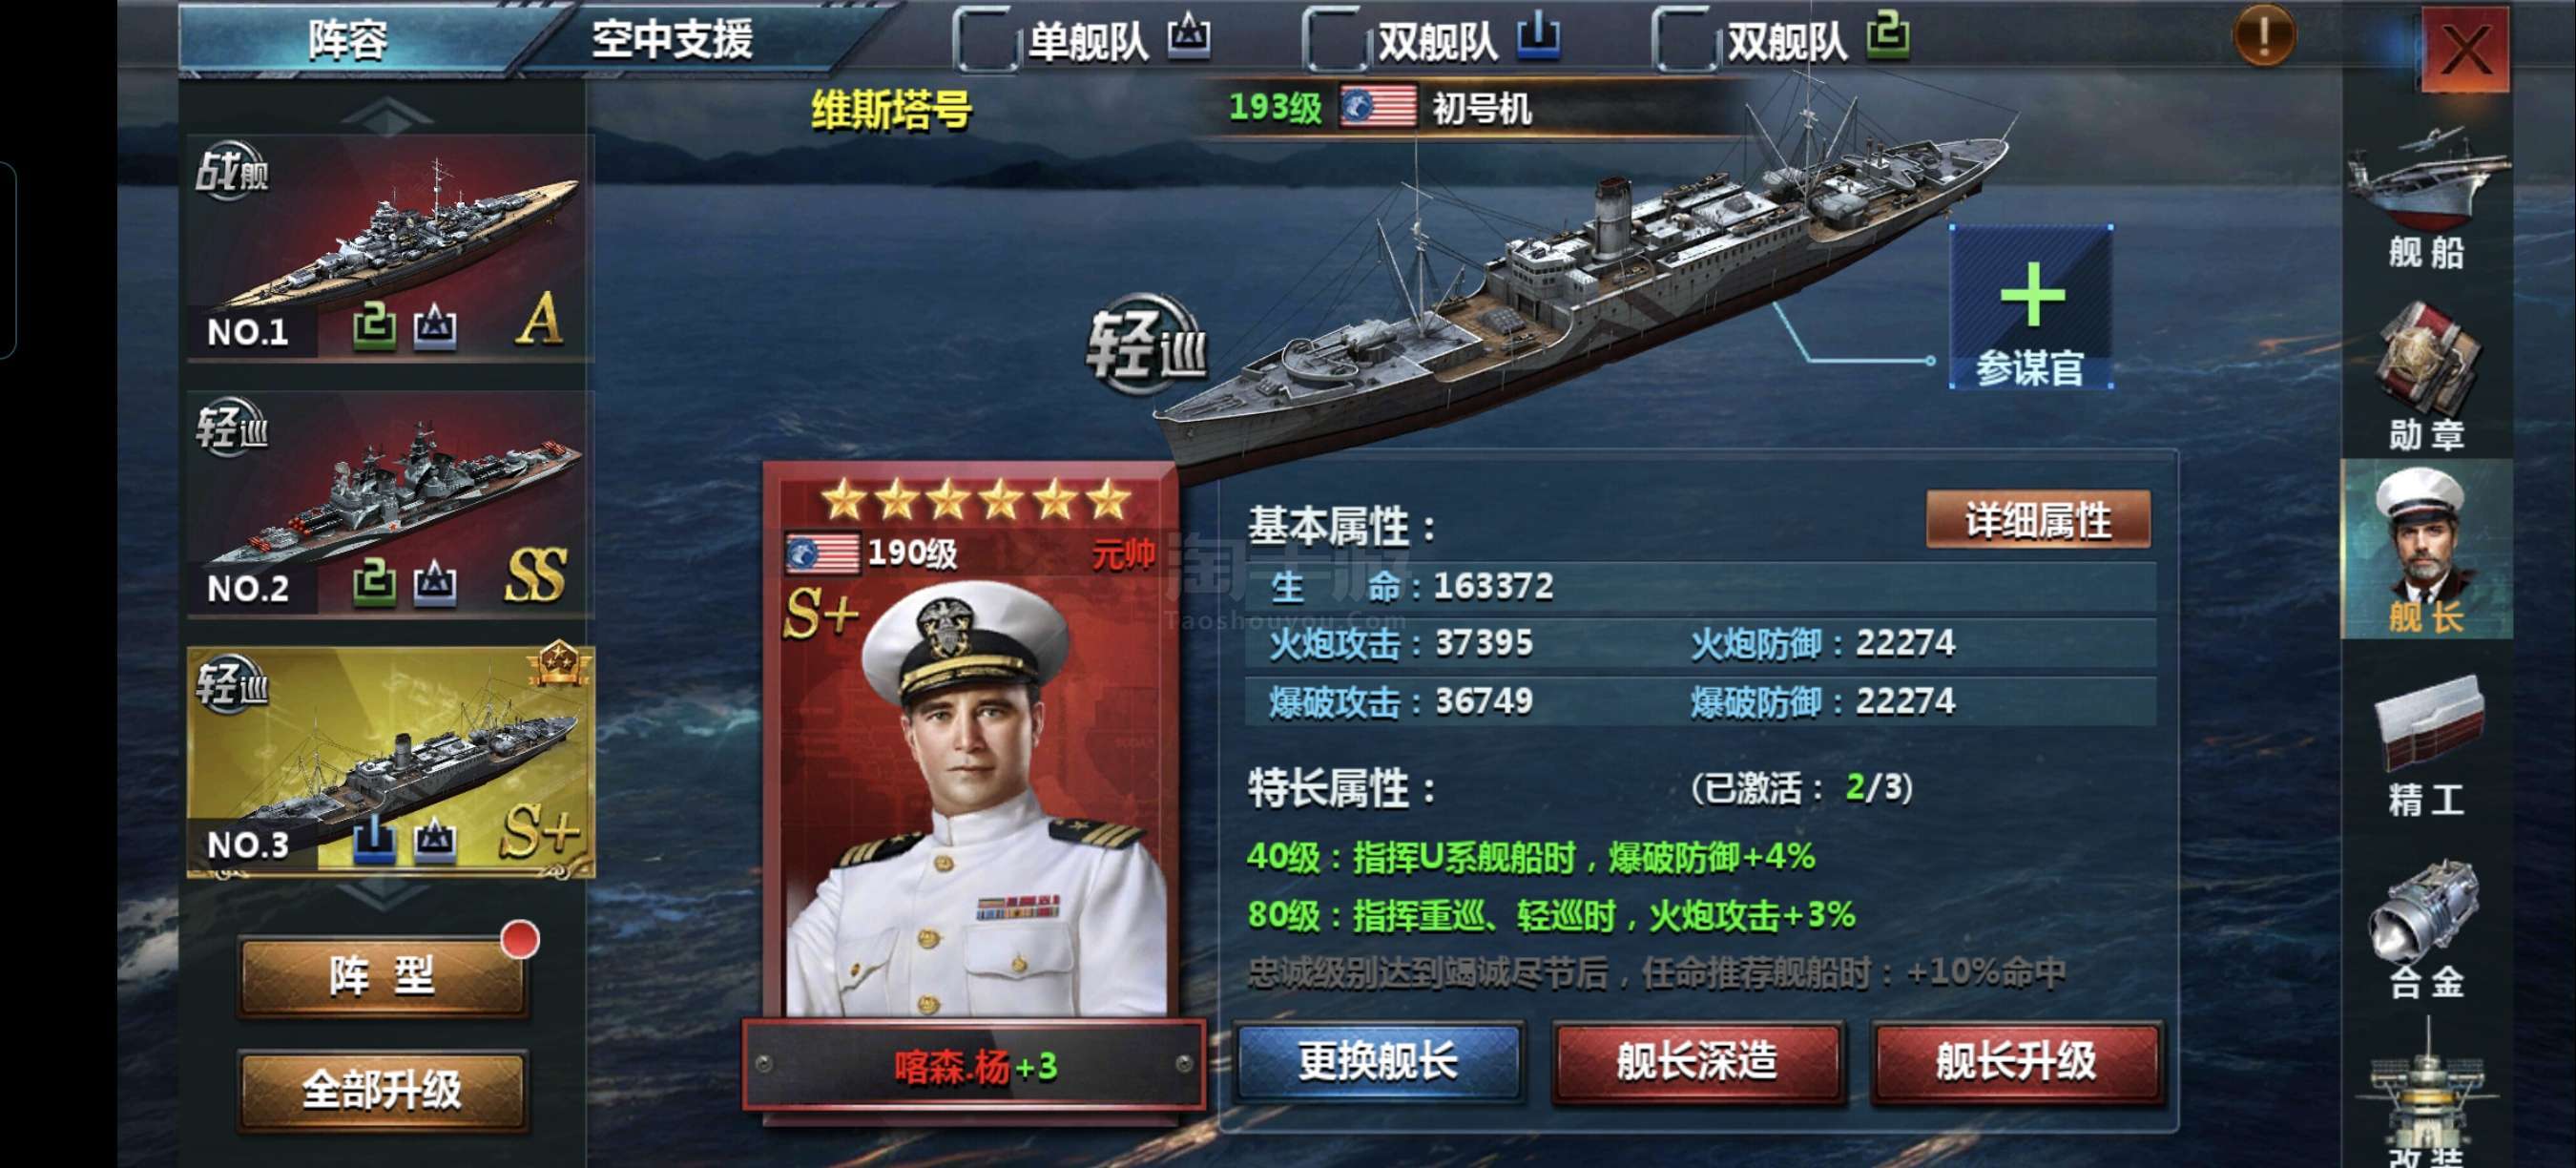Switch to the 阵容 tab
Screen dimensions: 2576x1168
(347, 40)
